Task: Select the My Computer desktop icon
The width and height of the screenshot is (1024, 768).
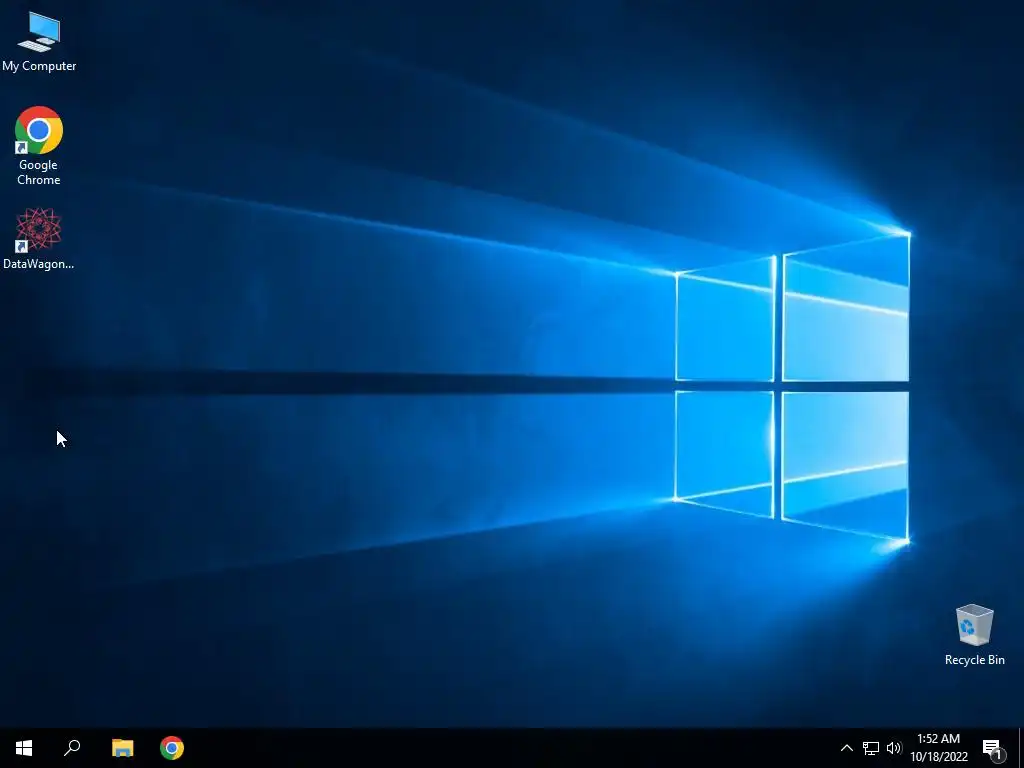Action: click(x=39, y=41)
